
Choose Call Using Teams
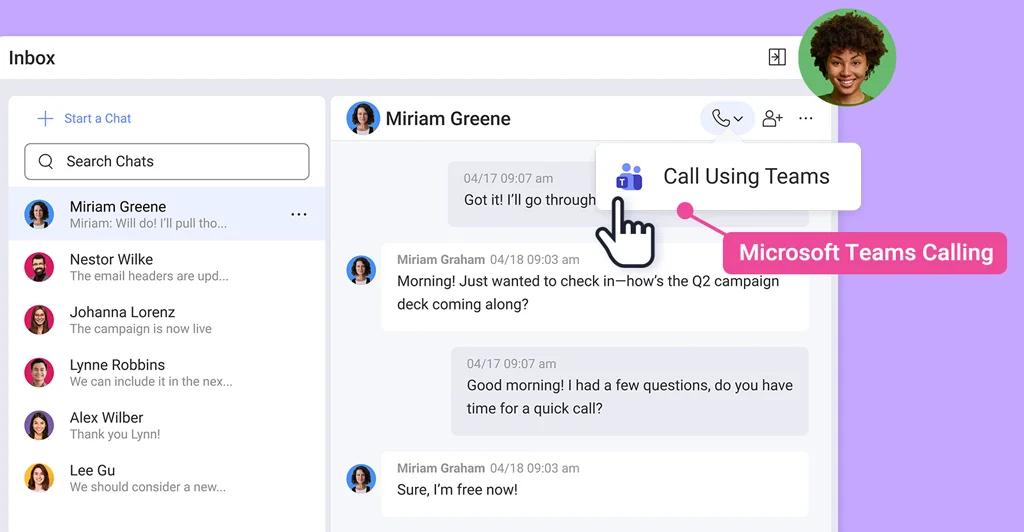click(728, 176)
